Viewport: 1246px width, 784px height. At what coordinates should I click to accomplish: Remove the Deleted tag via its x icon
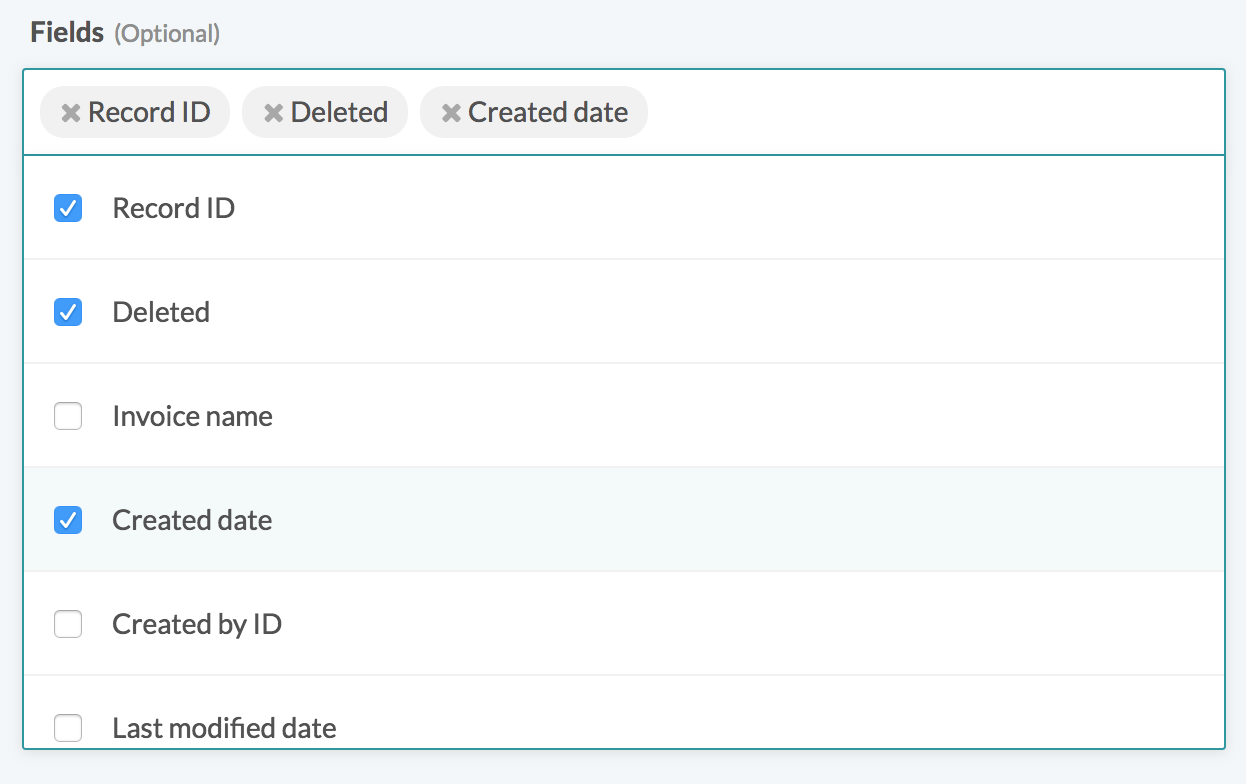click(273, 113)
